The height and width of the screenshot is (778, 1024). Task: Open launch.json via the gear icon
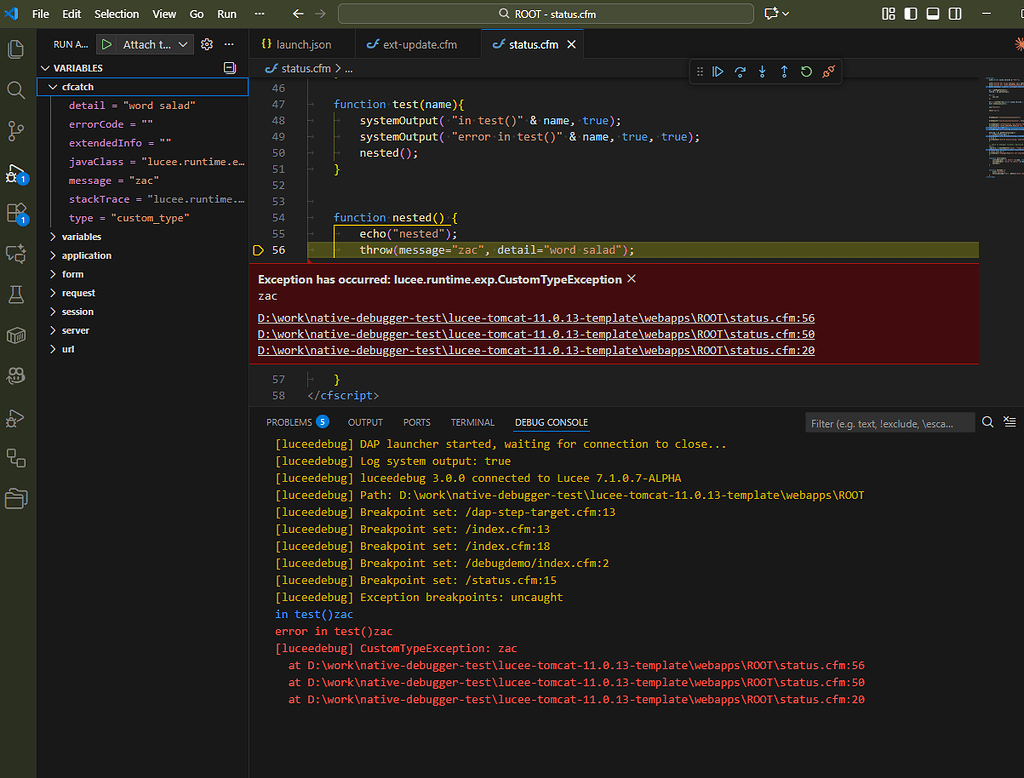207,44
